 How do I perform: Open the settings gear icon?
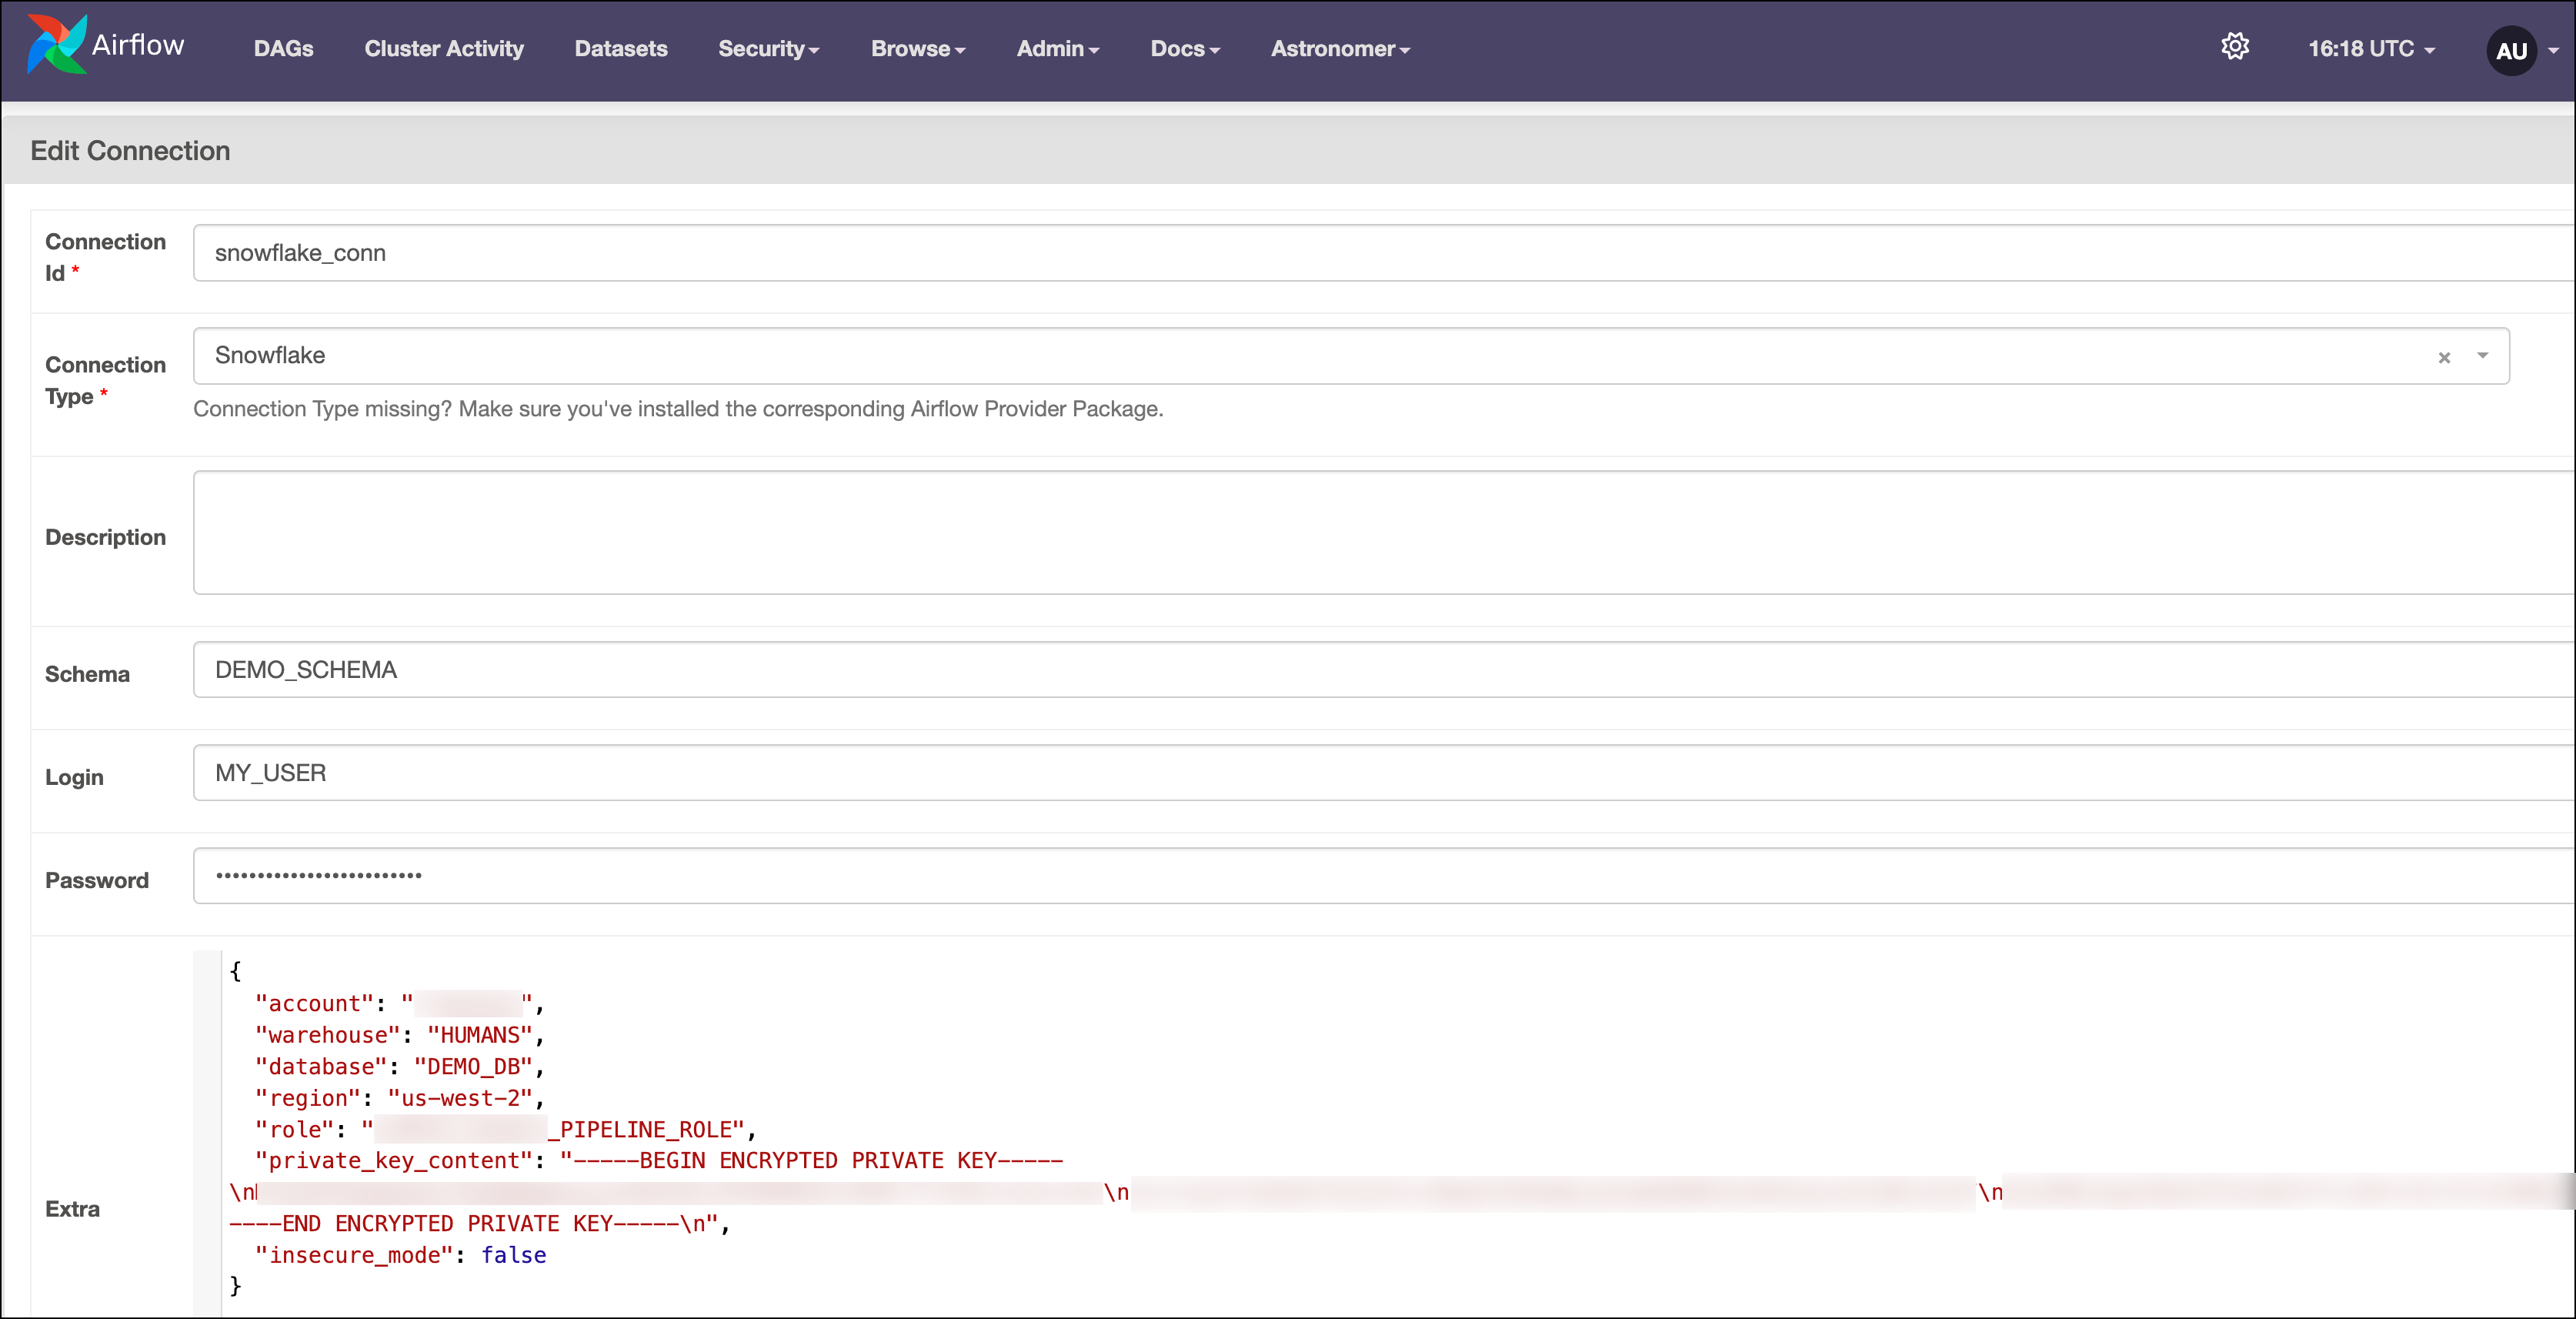coord(2236,46)
